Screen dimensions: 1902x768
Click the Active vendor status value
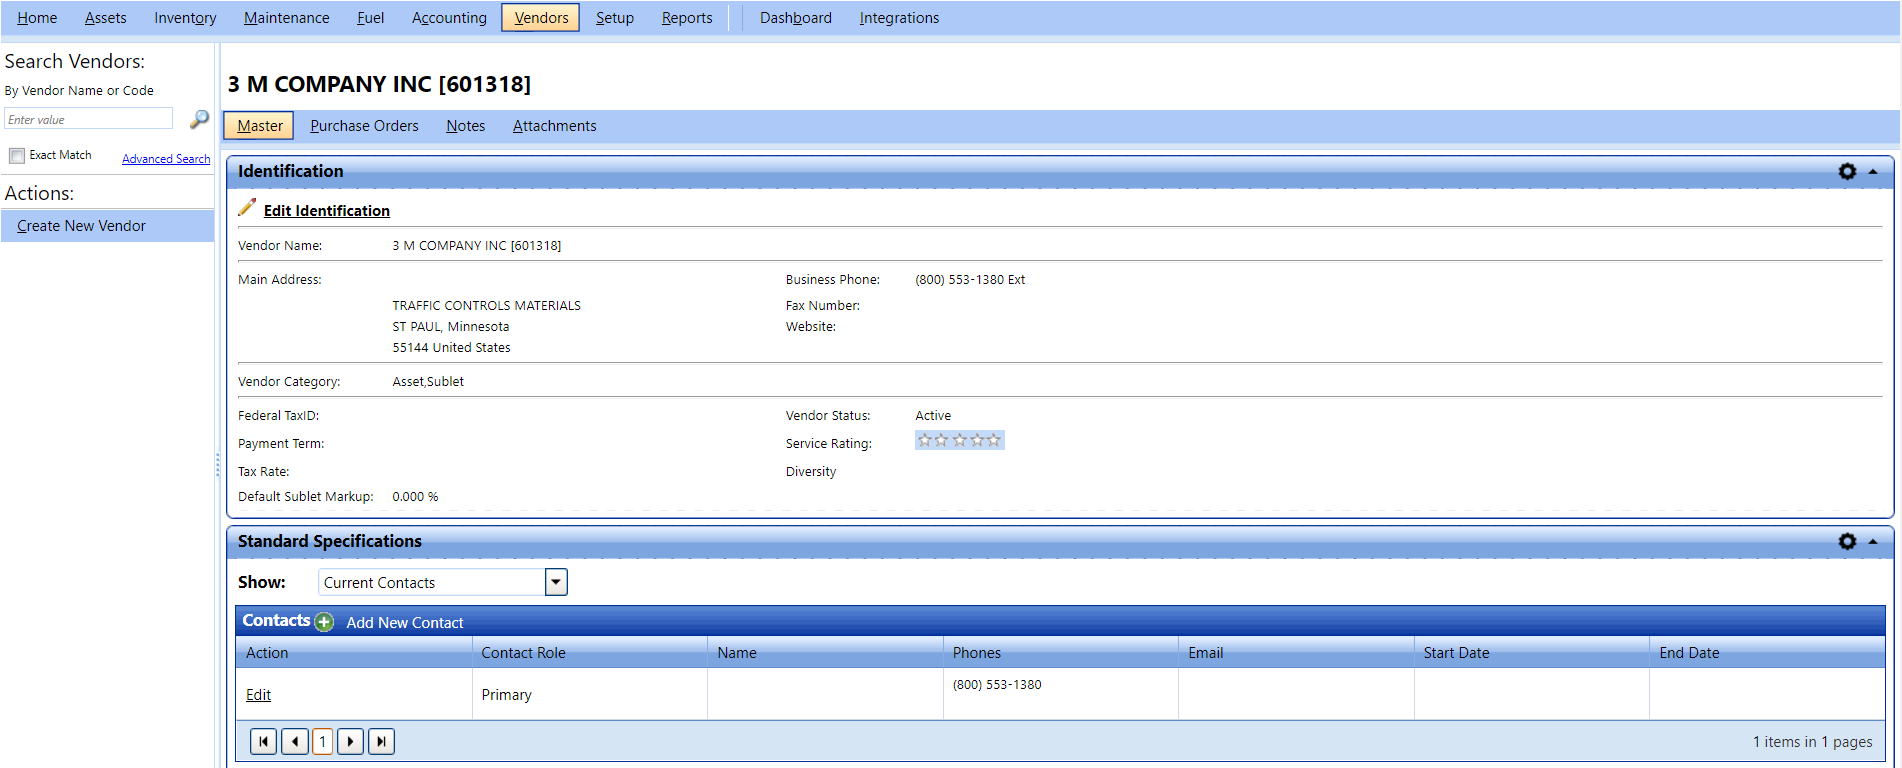point(933,416)
